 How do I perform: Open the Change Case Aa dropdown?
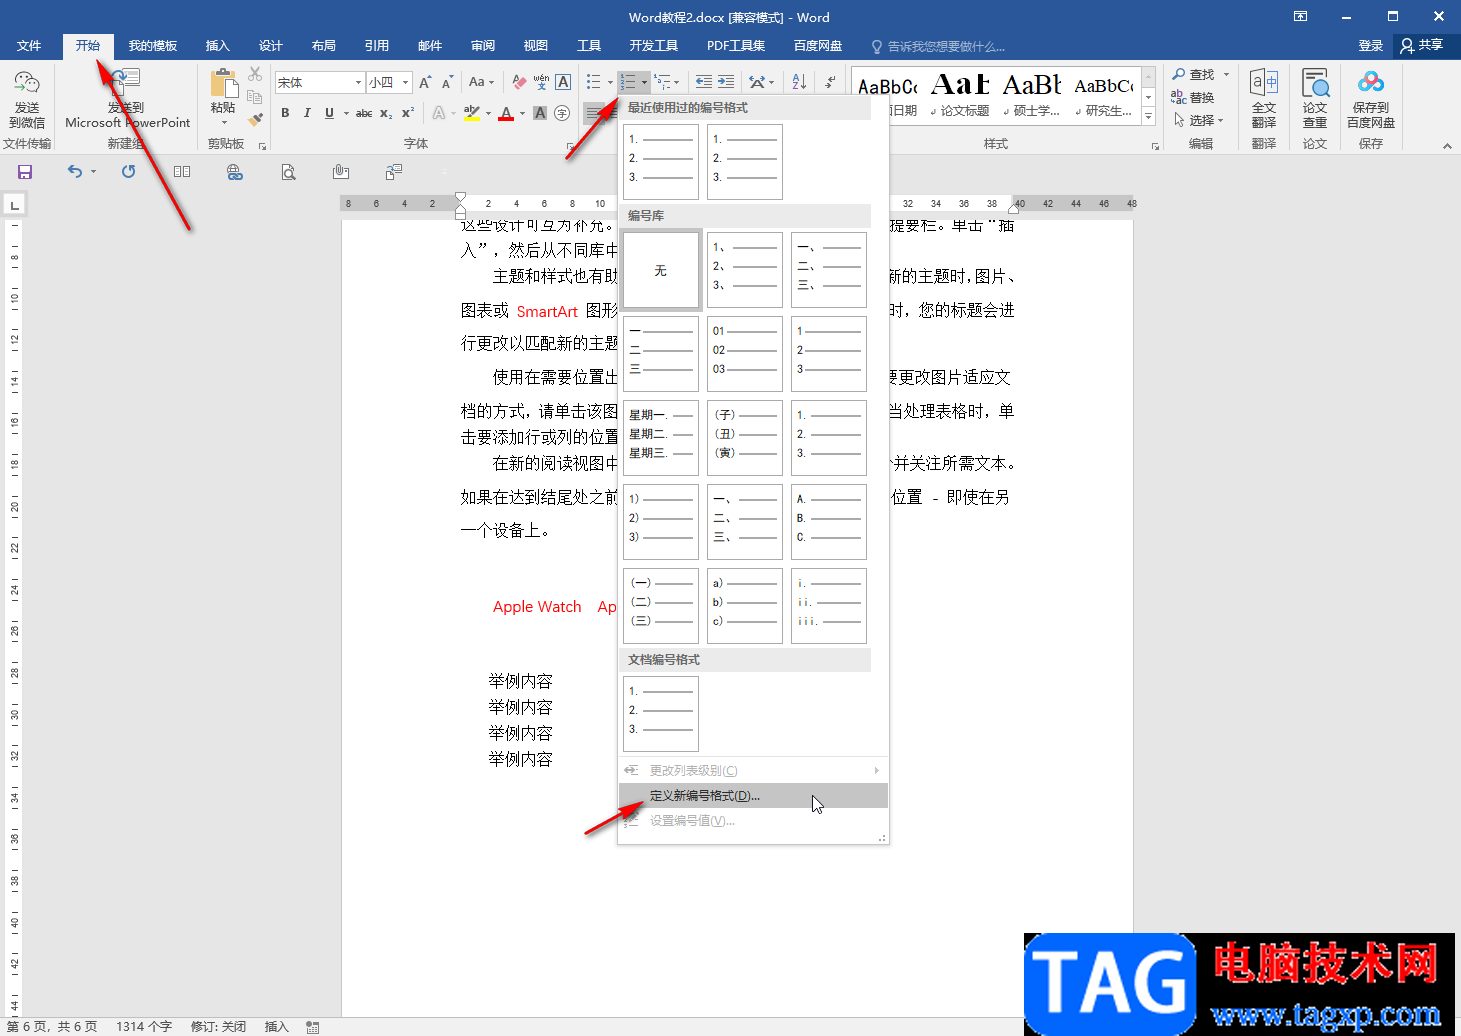point(482,82)
